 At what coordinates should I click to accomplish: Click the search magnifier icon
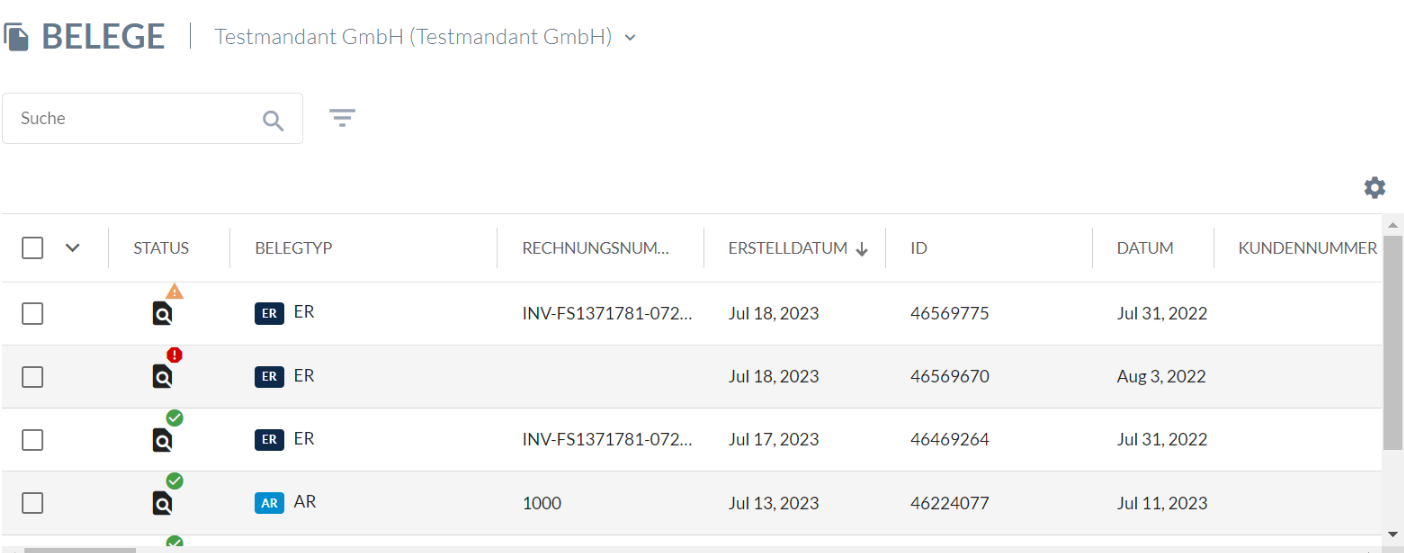pos(273,121)
